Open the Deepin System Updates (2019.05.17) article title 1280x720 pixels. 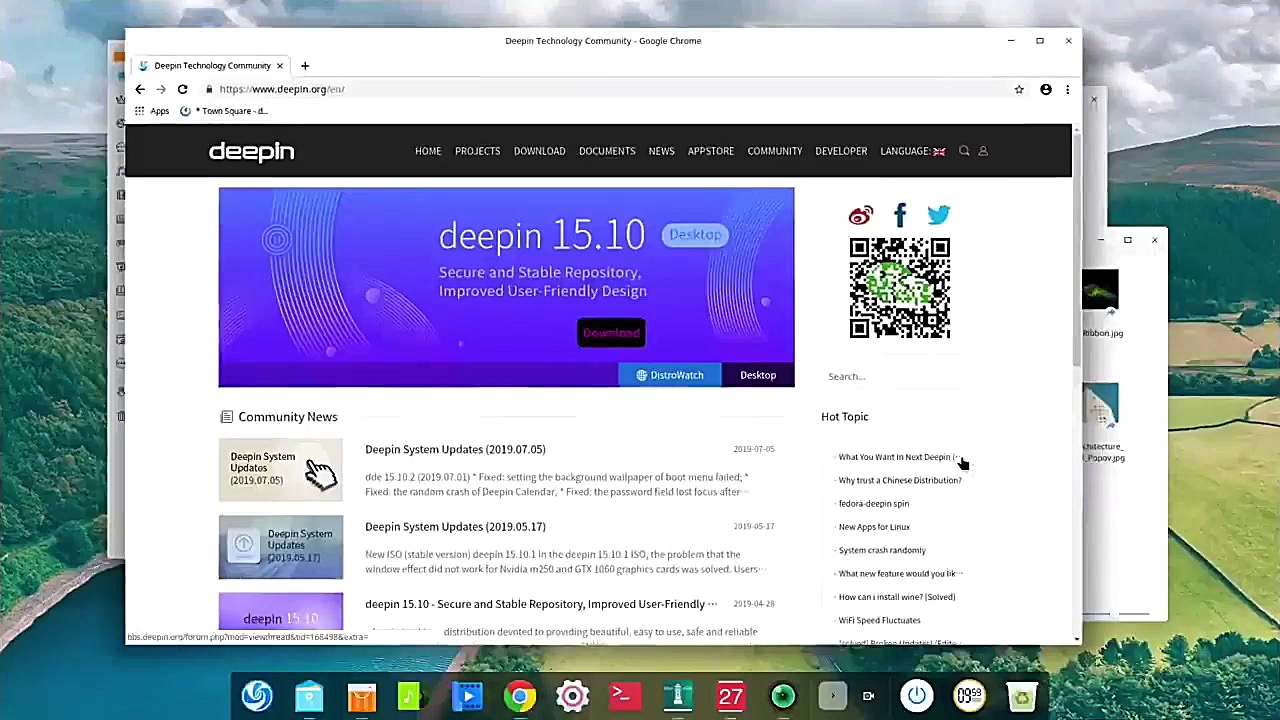(455, 526)
